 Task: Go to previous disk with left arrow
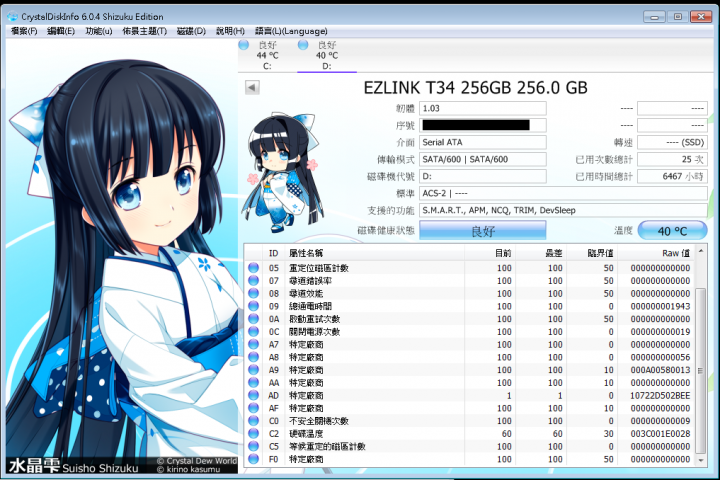pos(252,87)
